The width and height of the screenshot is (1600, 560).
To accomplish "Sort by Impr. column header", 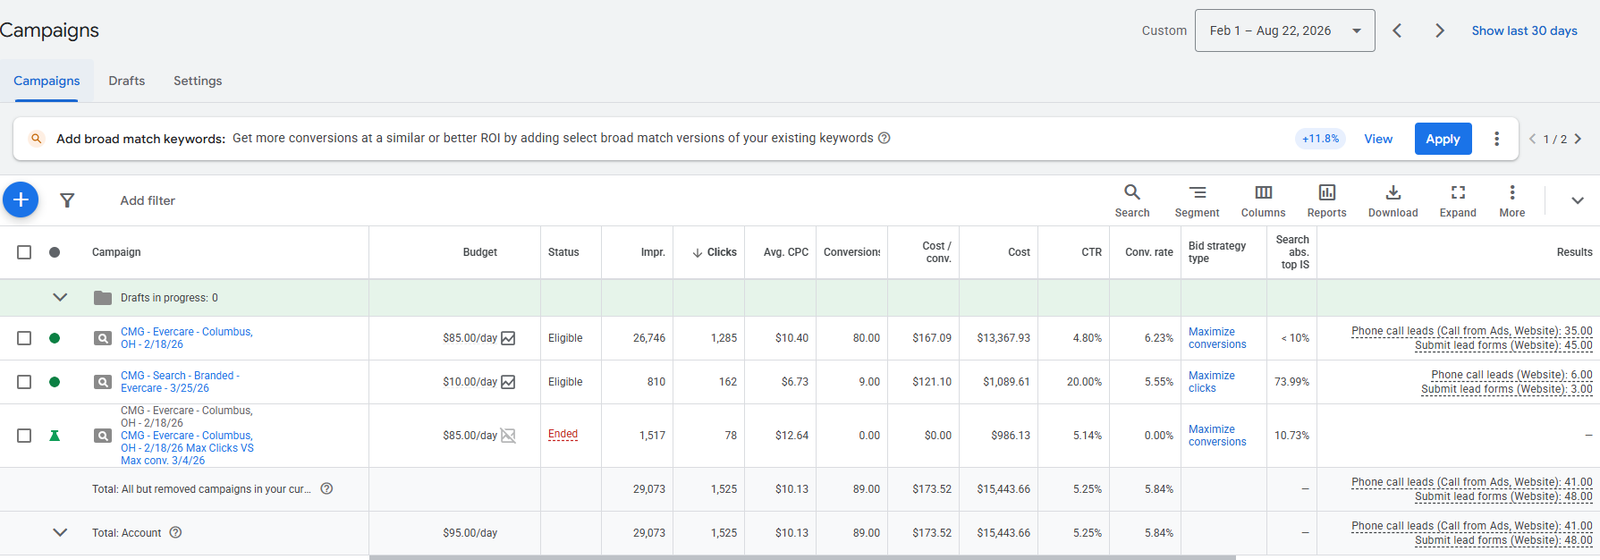I will tap(653, 252).
